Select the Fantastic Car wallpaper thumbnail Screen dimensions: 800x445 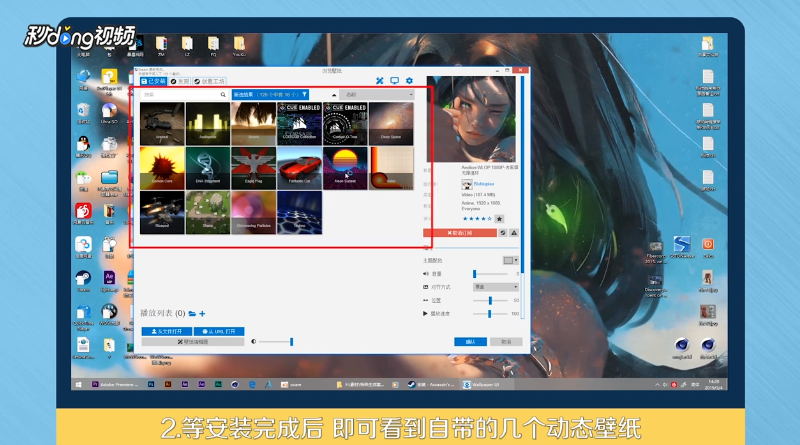tap(299, 168)
